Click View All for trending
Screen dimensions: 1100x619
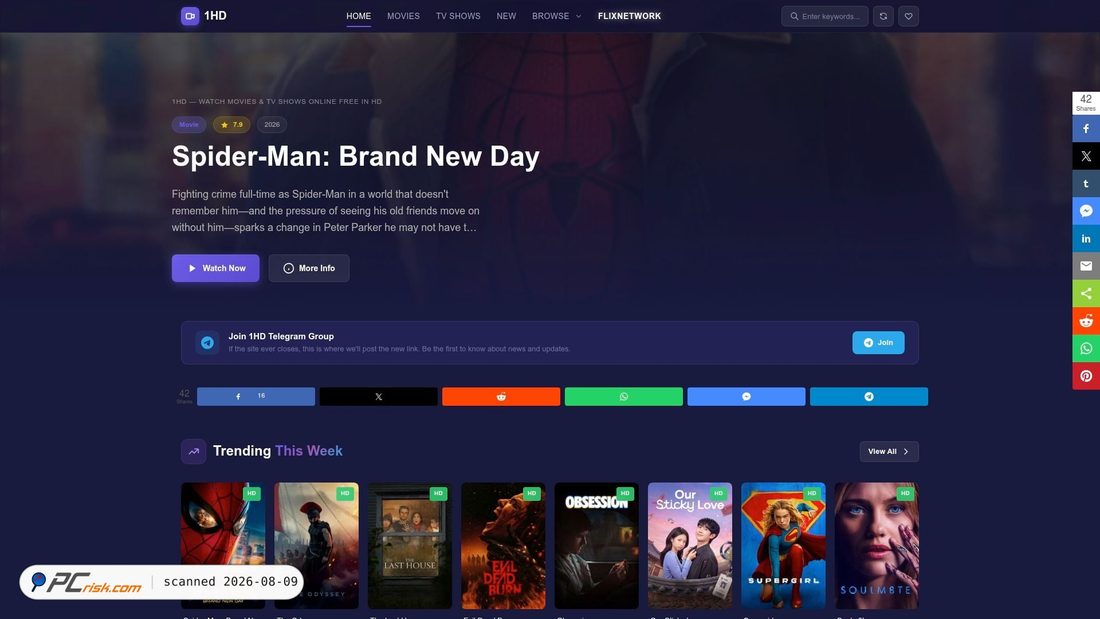pyautogui.click(x=889, y=451)
